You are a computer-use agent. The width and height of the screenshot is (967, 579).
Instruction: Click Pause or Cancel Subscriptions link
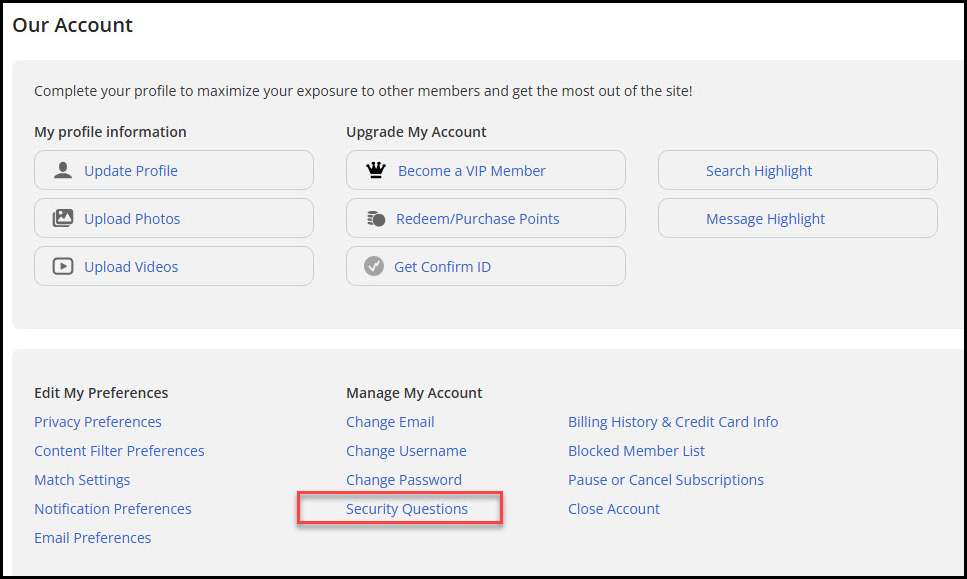[x=665, y=480]
